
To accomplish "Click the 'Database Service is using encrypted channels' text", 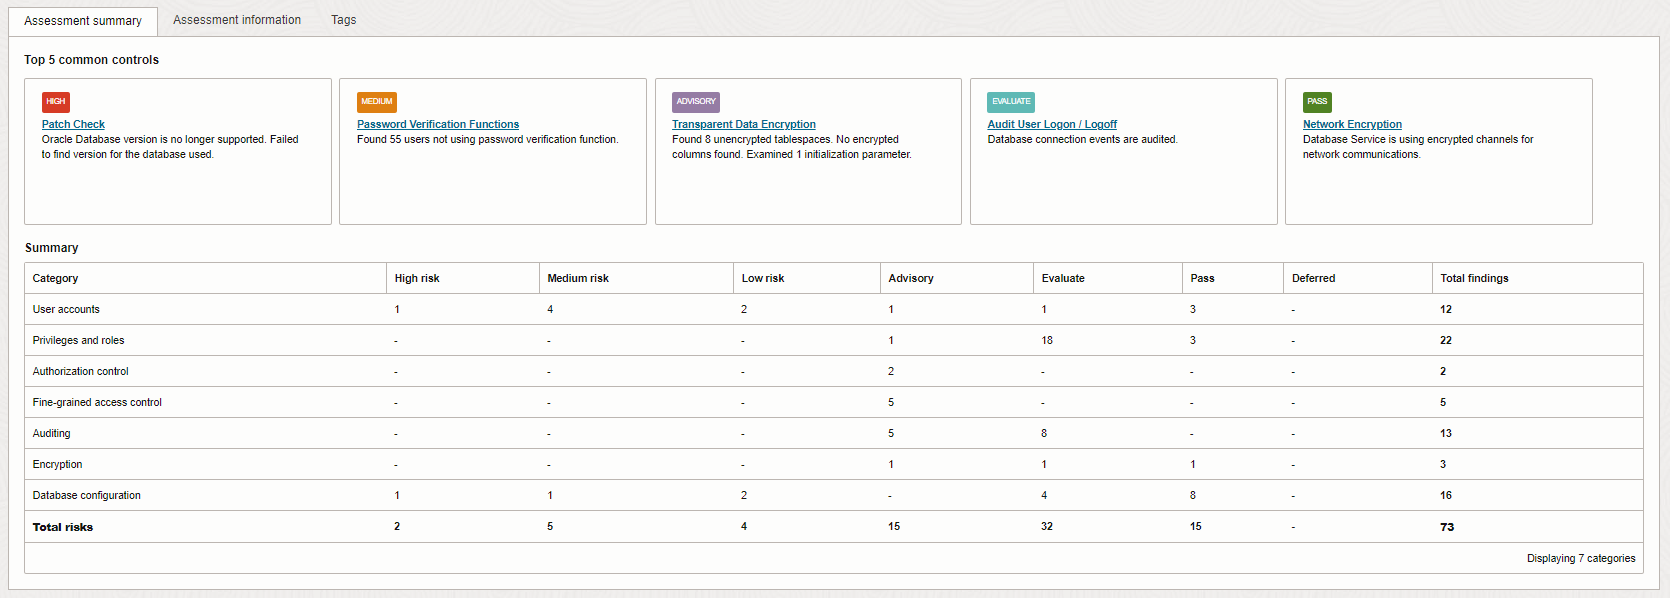I will 1418,147.
